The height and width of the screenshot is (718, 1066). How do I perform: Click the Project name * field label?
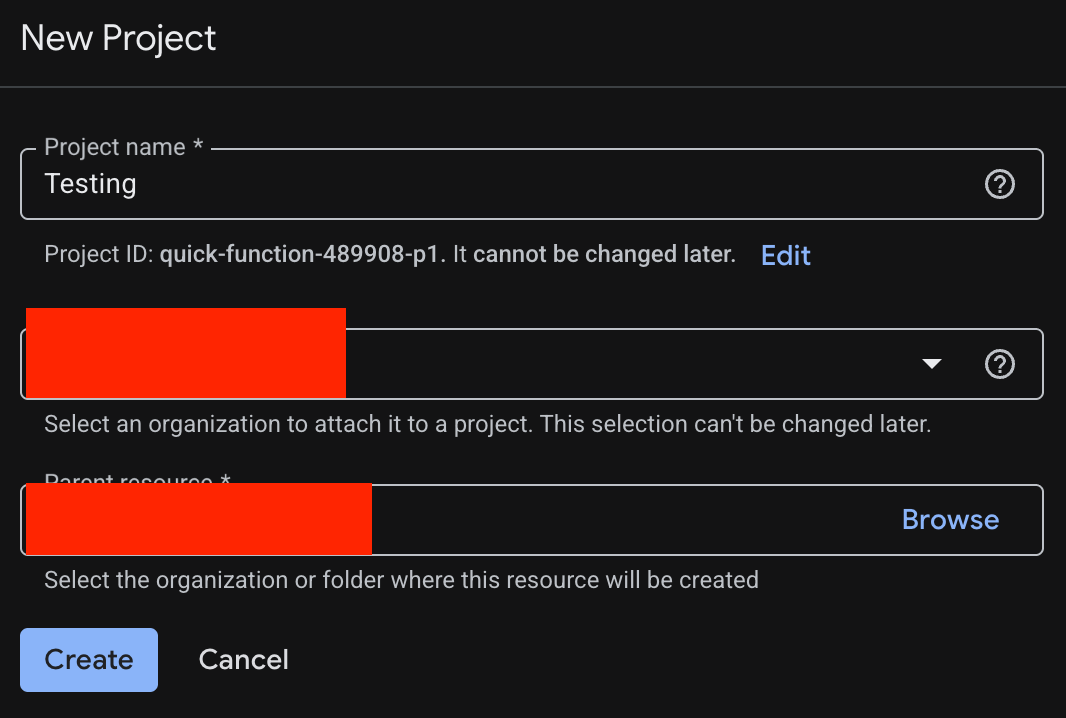coord(124,147)
